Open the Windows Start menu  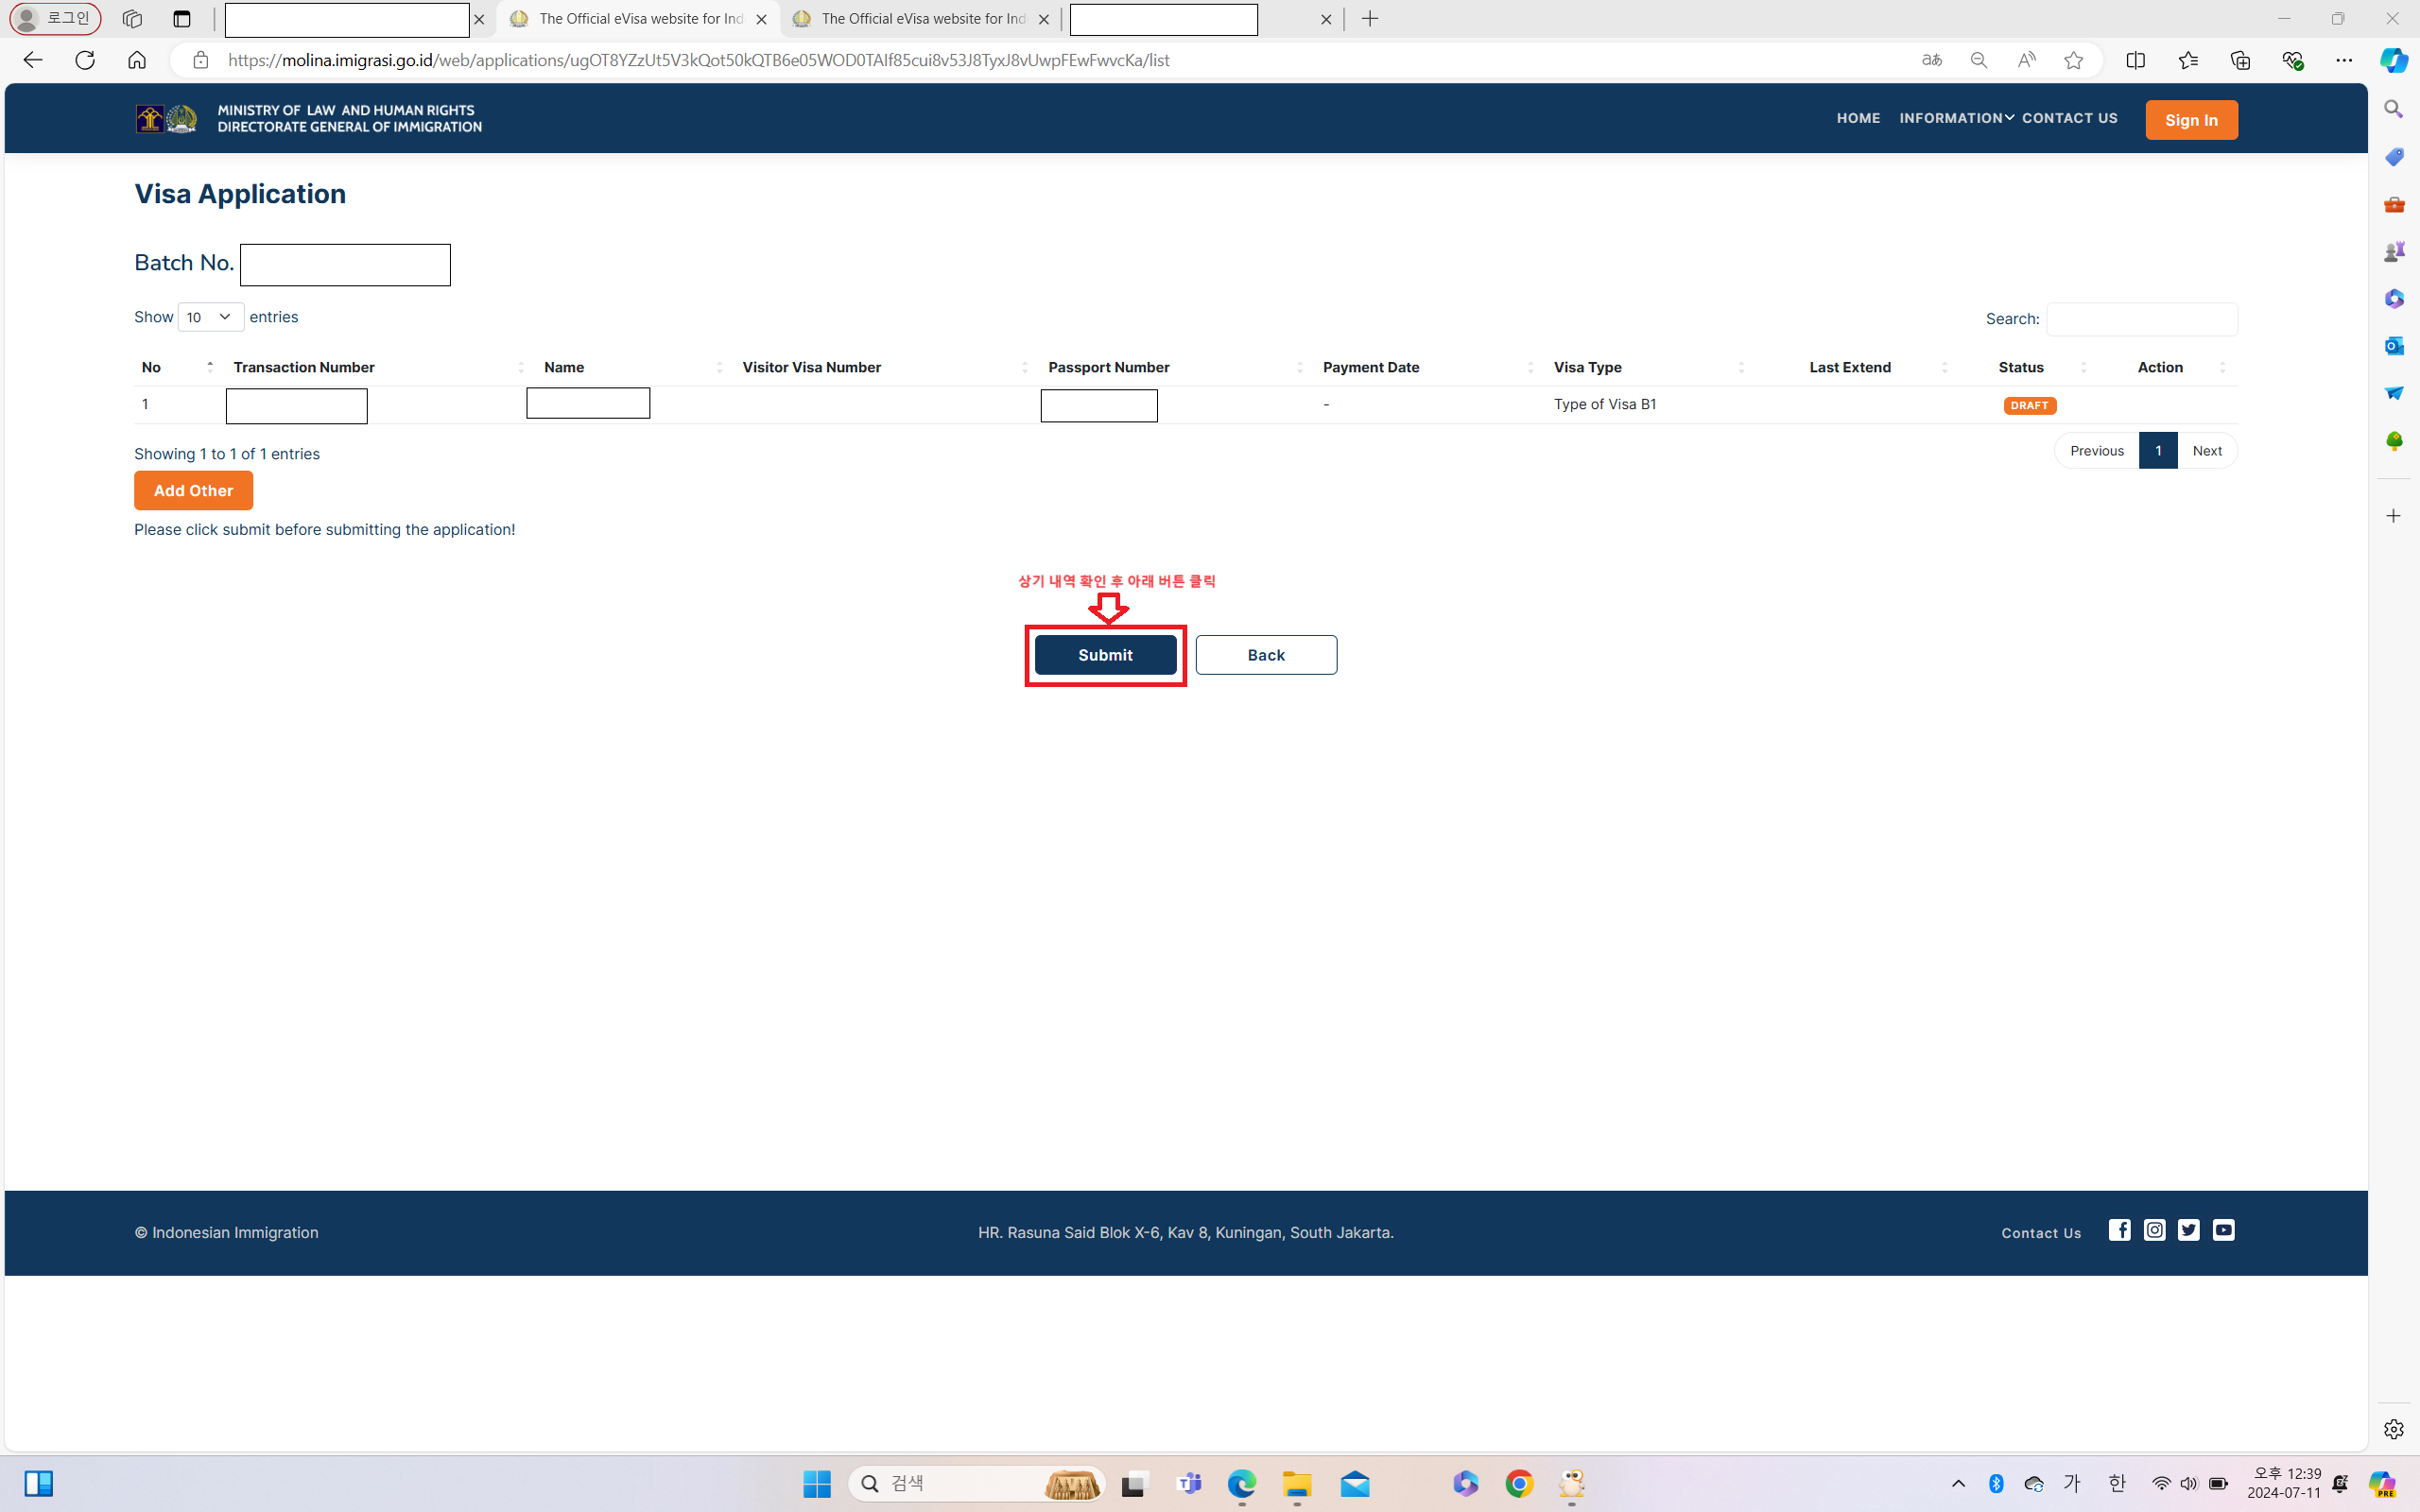(x=817, y=1484)
